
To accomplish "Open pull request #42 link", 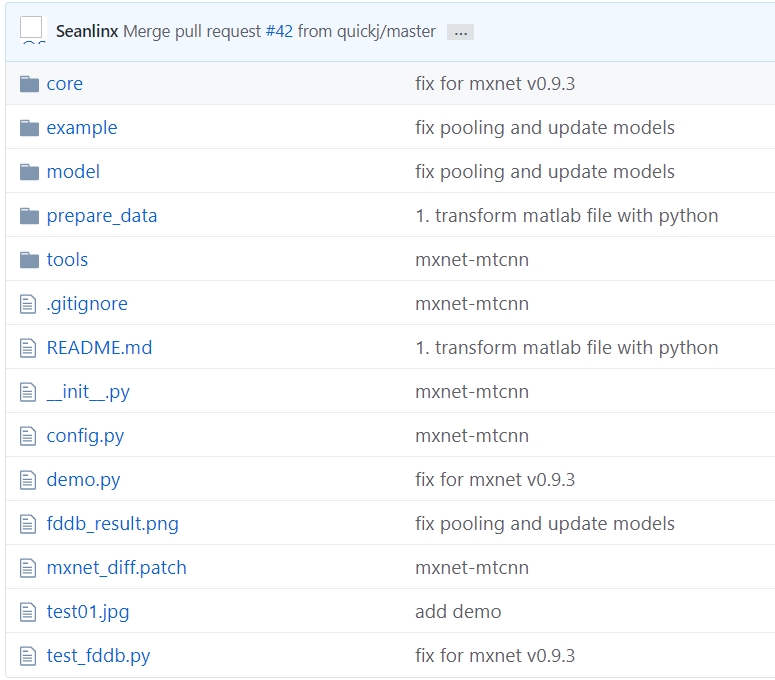I will 279,31.
